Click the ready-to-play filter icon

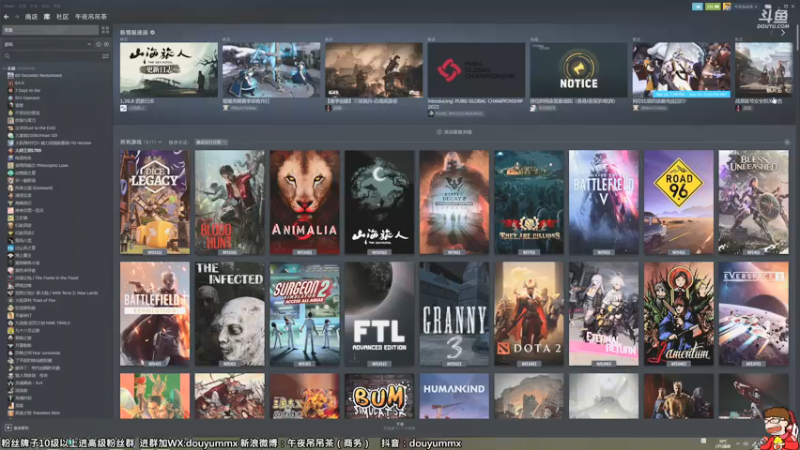point(106,44)
